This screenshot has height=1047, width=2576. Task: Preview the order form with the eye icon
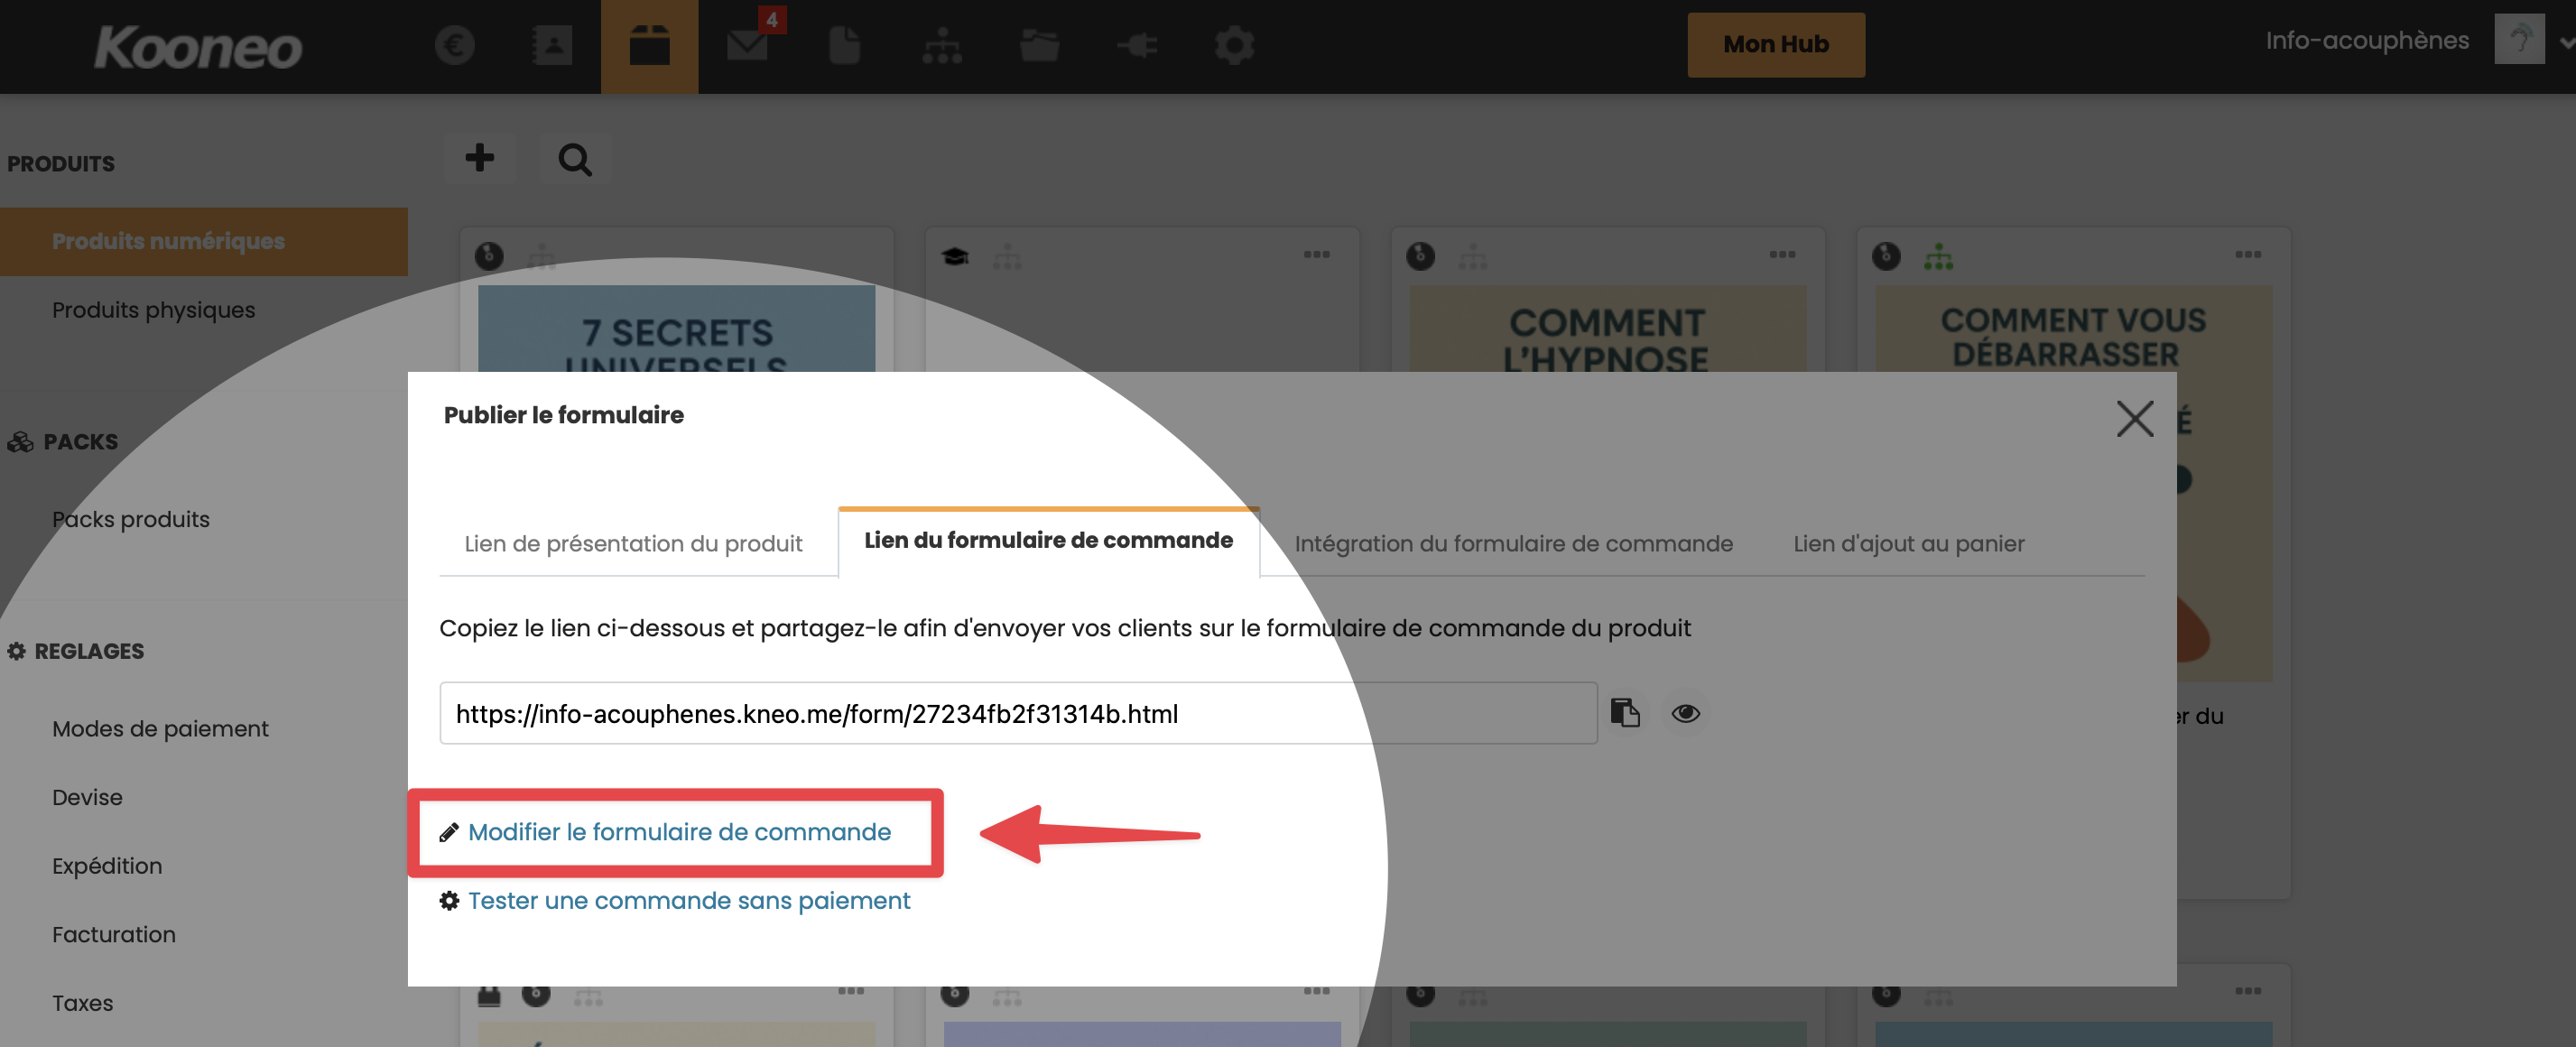(1686, 713)
